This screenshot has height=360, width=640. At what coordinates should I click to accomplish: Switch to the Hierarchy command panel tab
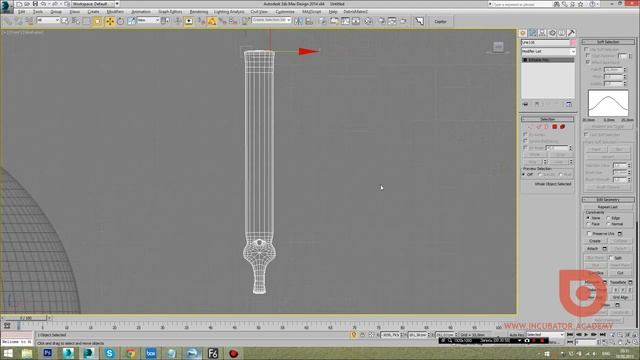(x=542, y=33)
